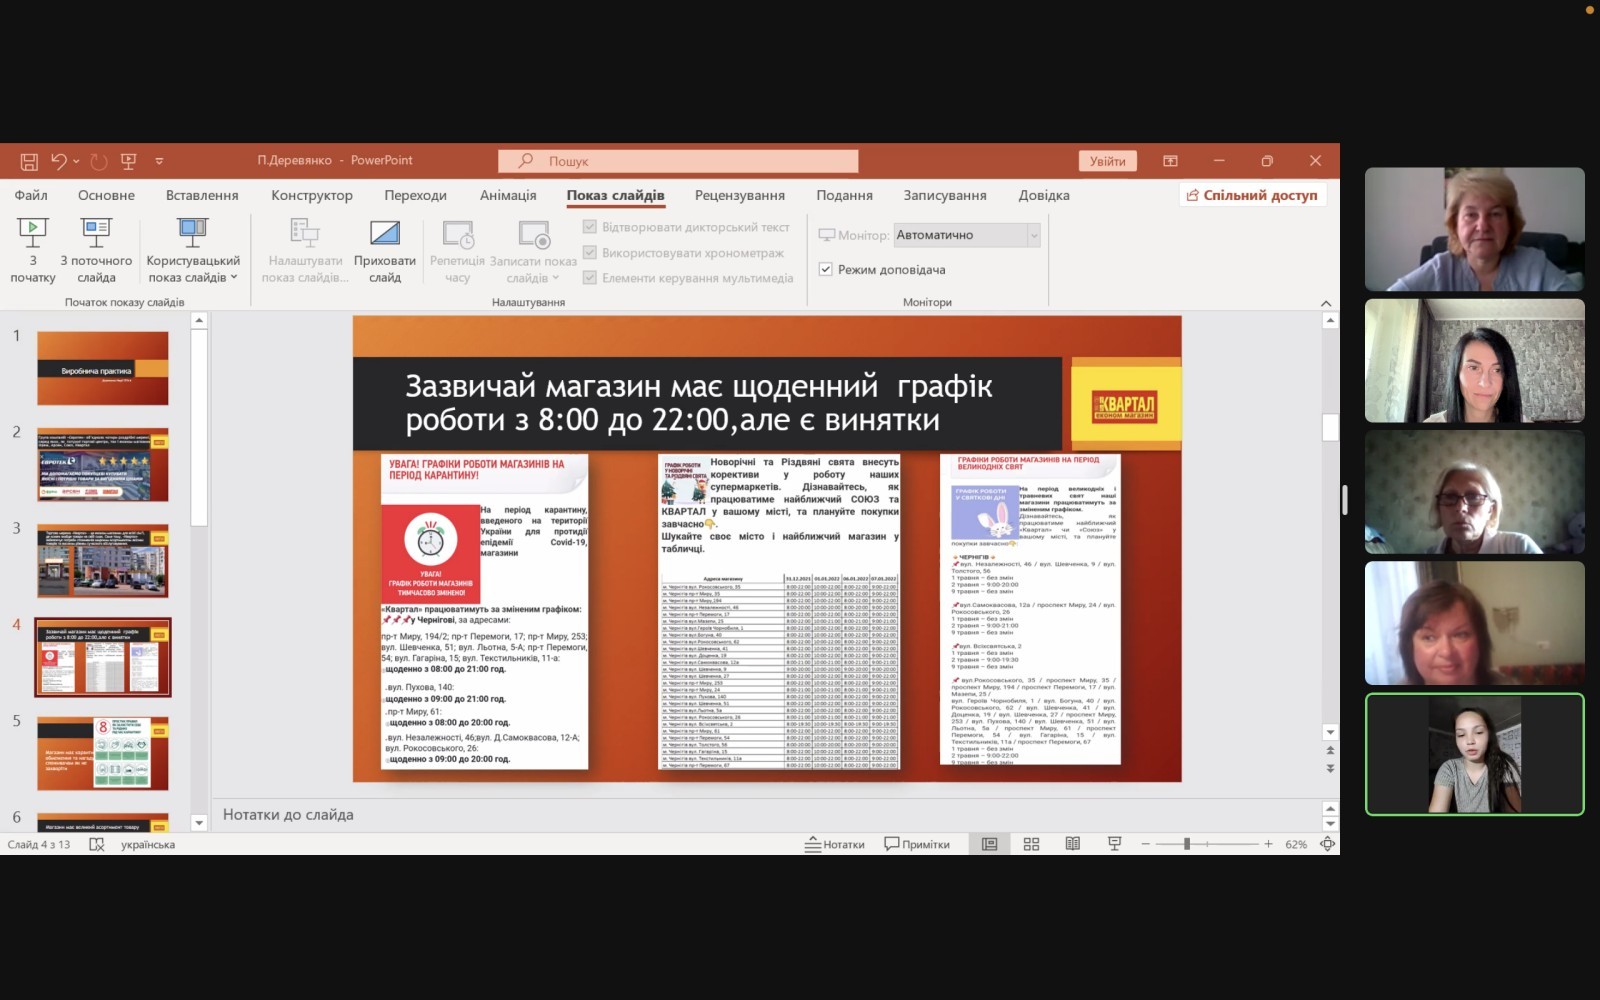
Task: Click spell check icon in status bar
Action: click(x=97, y=844)
